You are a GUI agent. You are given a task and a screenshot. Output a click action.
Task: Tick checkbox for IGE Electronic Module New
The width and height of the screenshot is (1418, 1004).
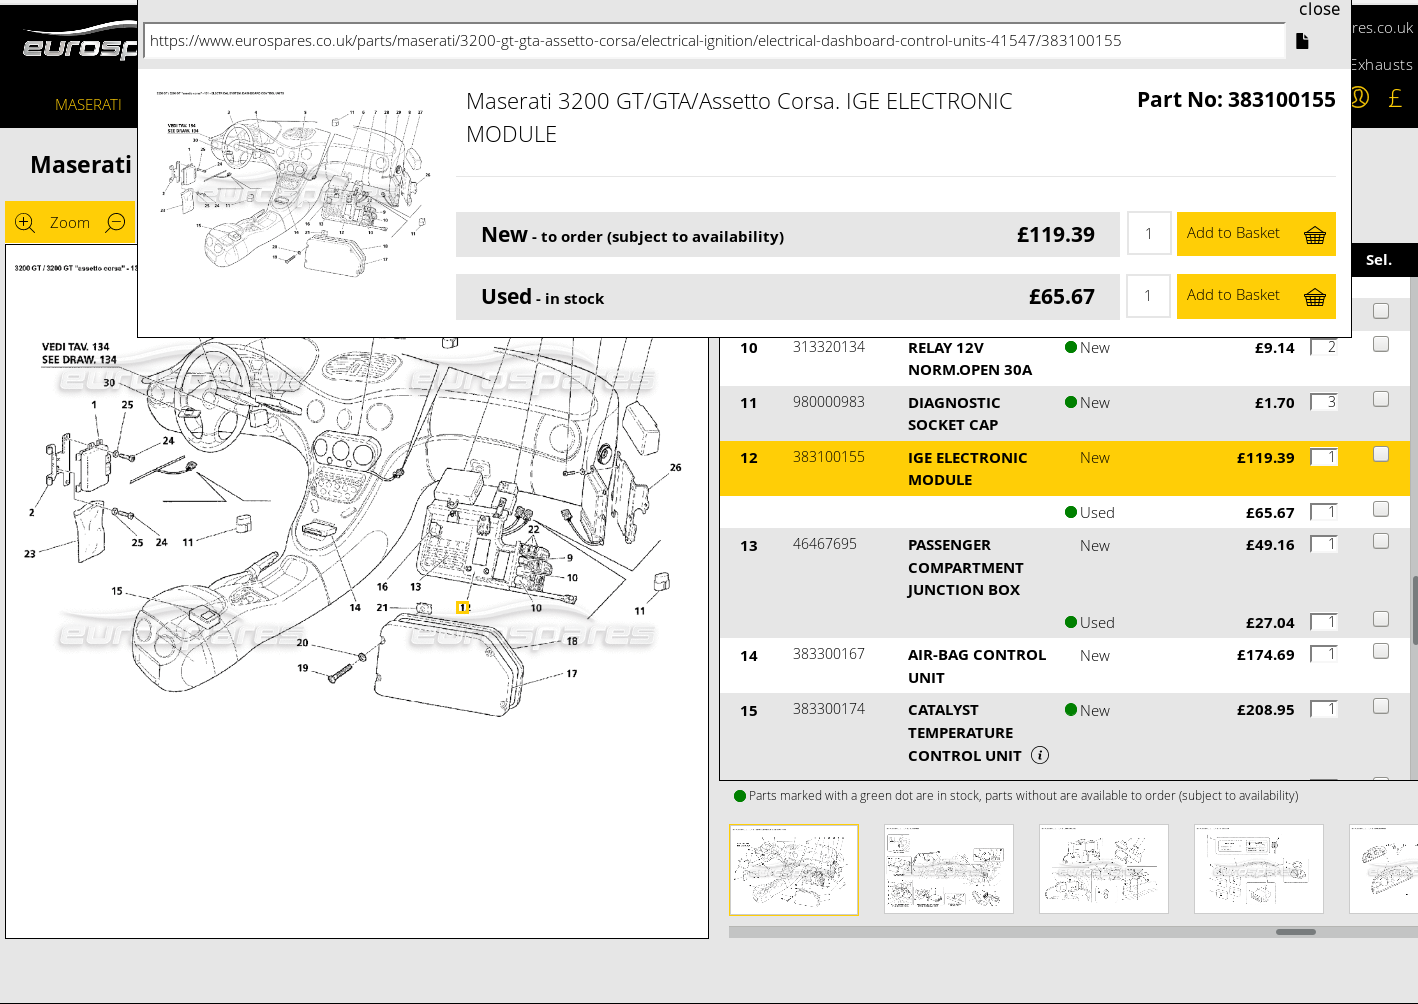1381,454
